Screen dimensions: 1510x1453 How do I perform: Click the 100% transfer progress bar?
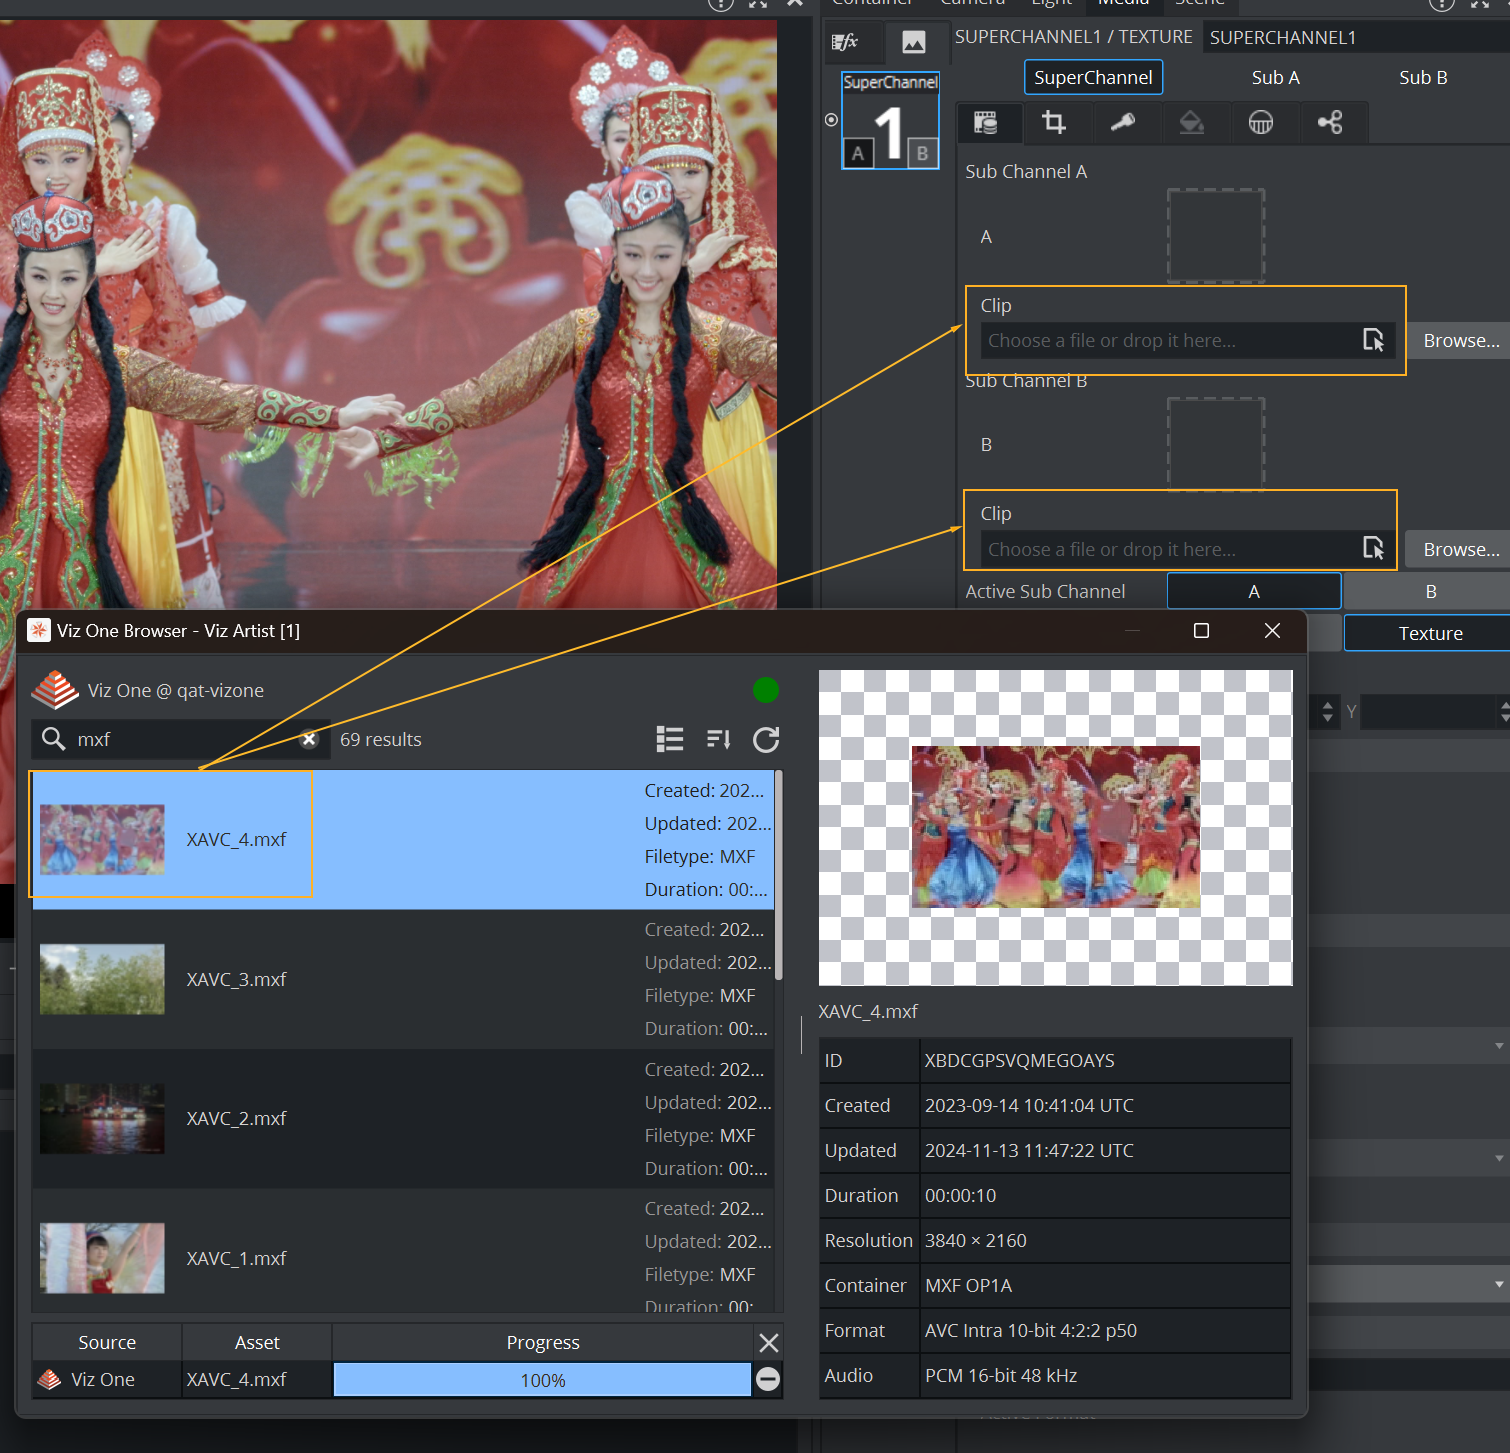(x=542, y=1380)
